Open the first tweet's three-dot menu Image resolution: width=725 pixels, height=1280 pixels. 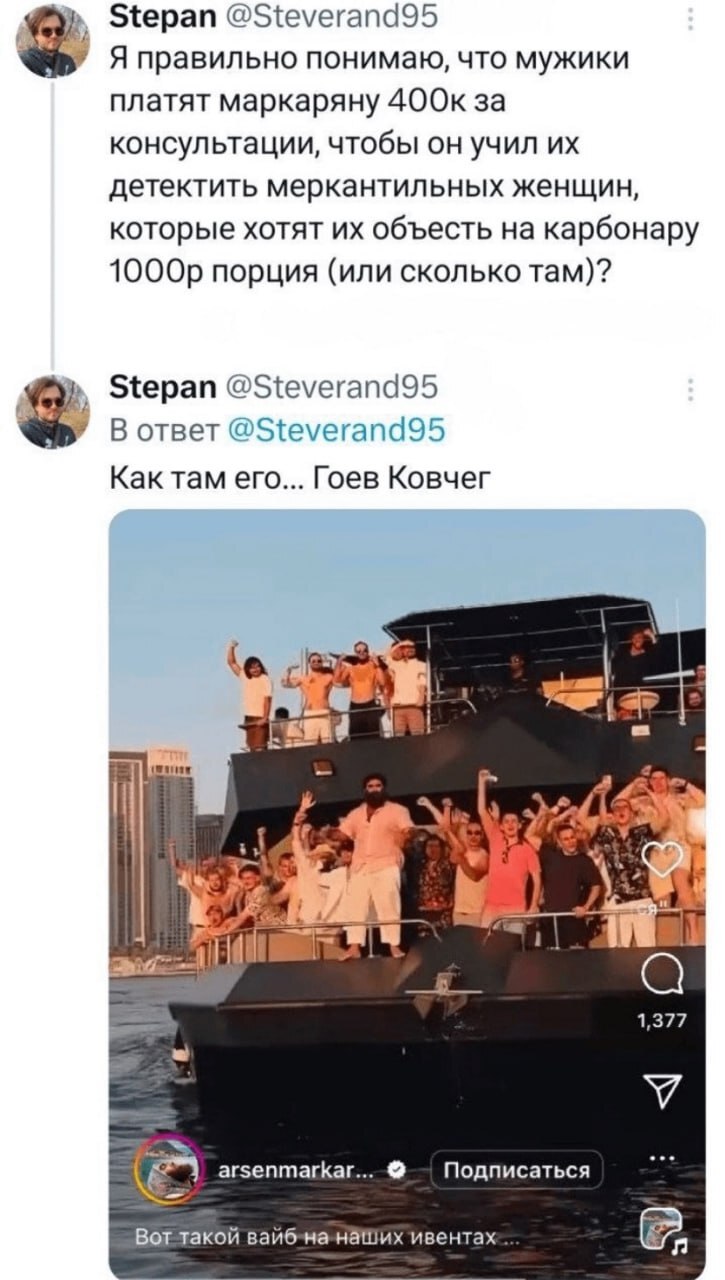pos(690,19)
